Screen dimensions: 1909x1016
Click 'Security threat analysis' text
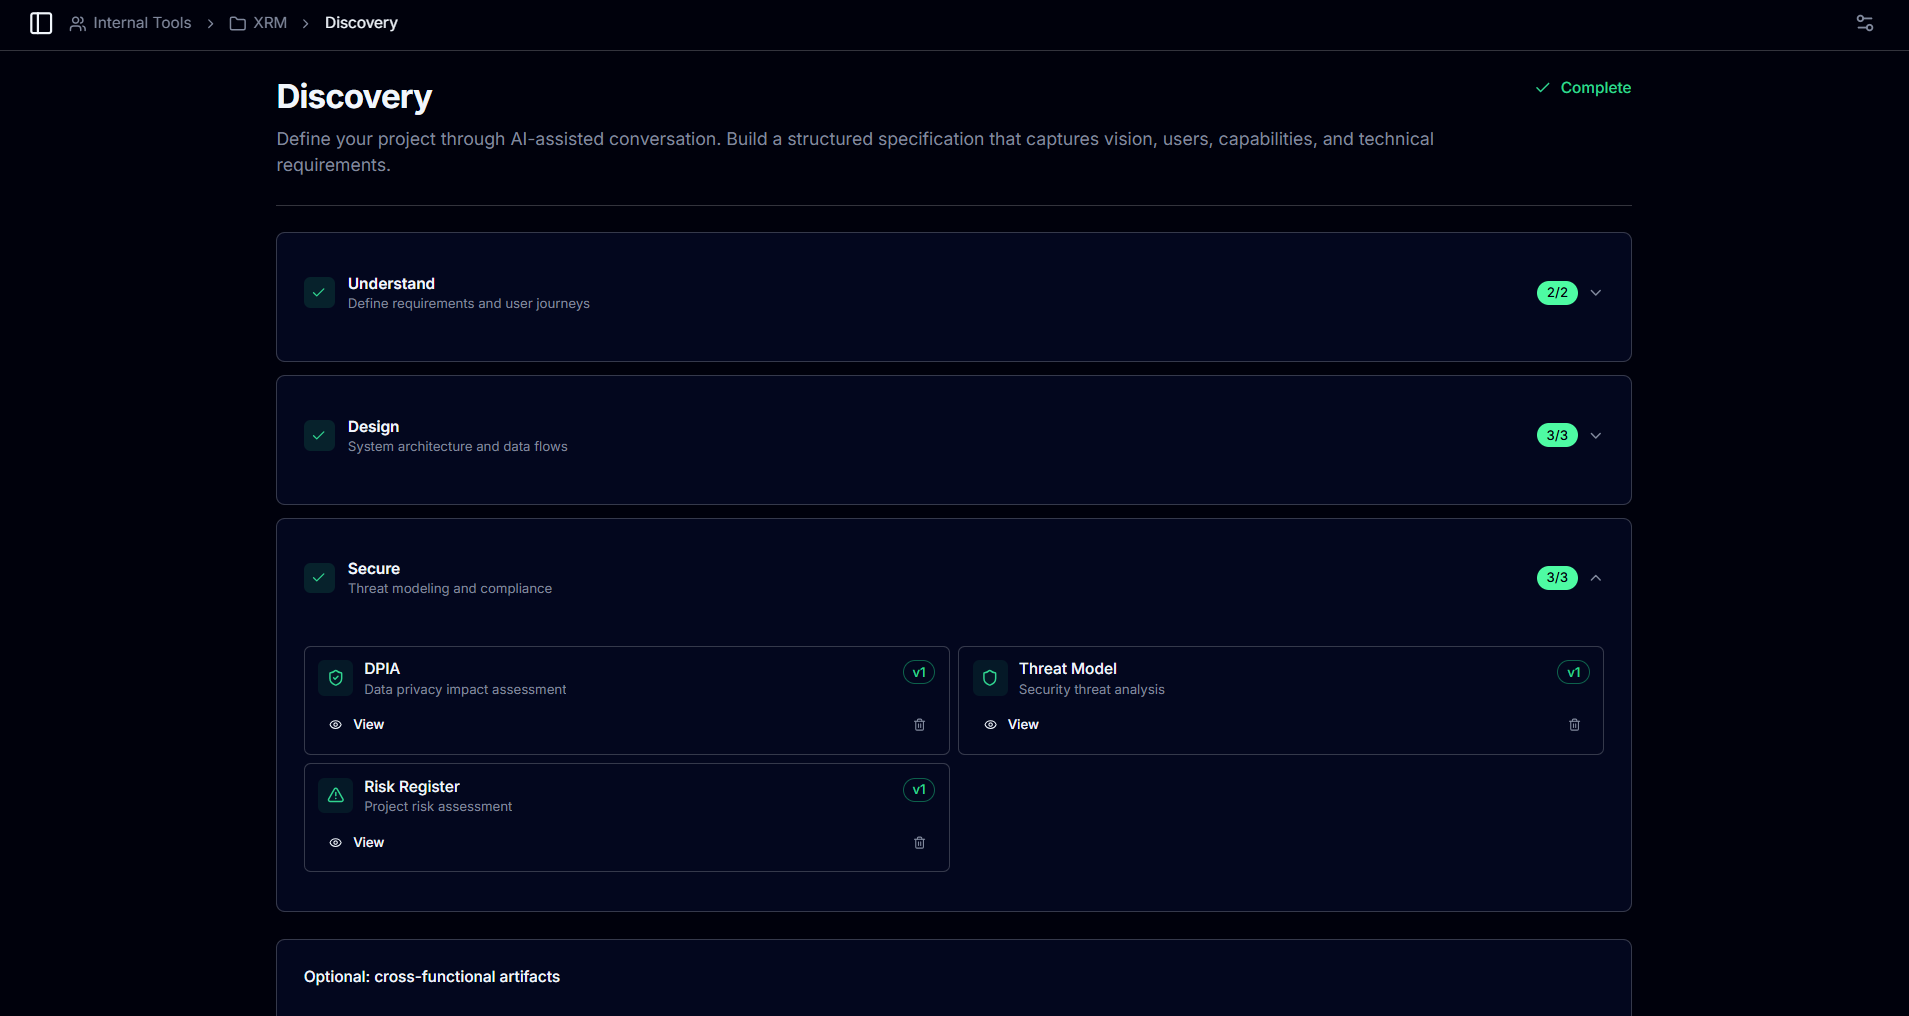point(1092,690)
